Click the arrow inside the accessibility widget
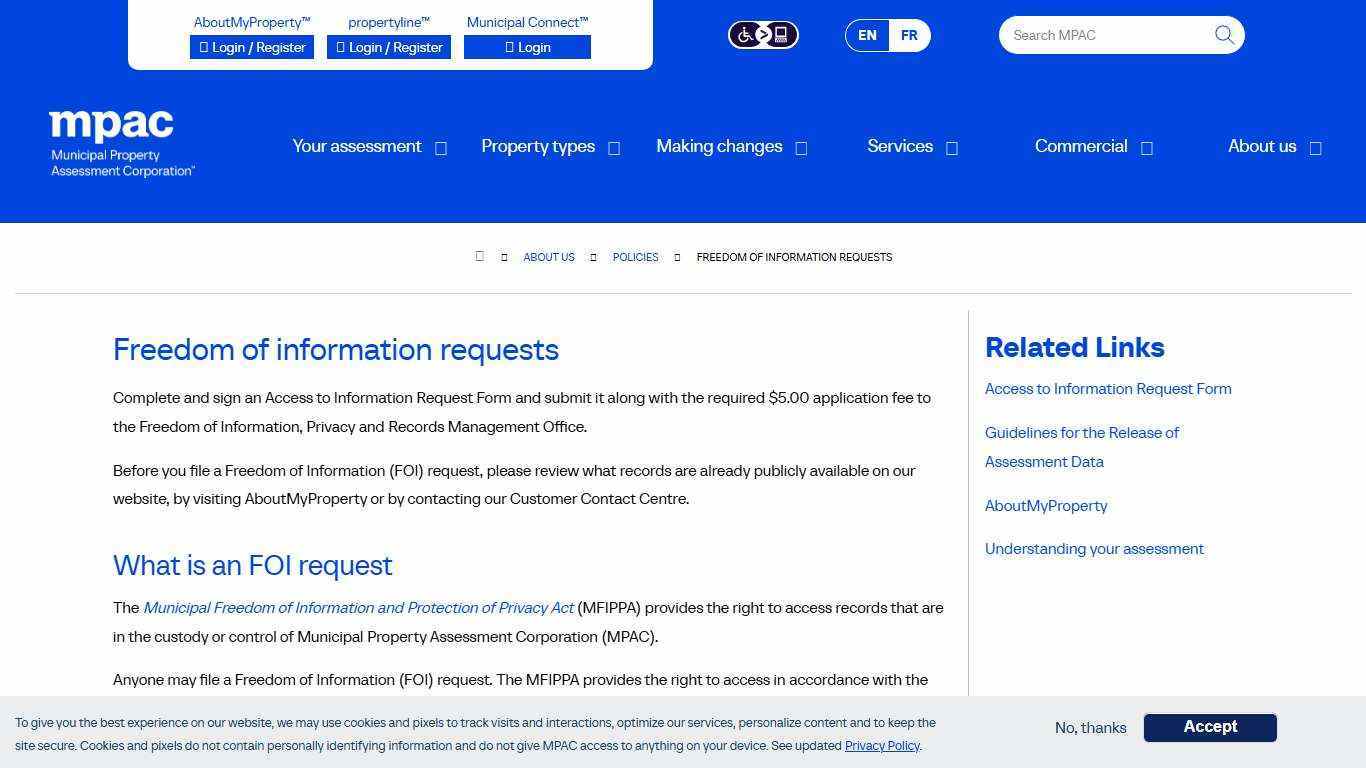The width and height of the screenshot is (1366, 768). point(763,34)
